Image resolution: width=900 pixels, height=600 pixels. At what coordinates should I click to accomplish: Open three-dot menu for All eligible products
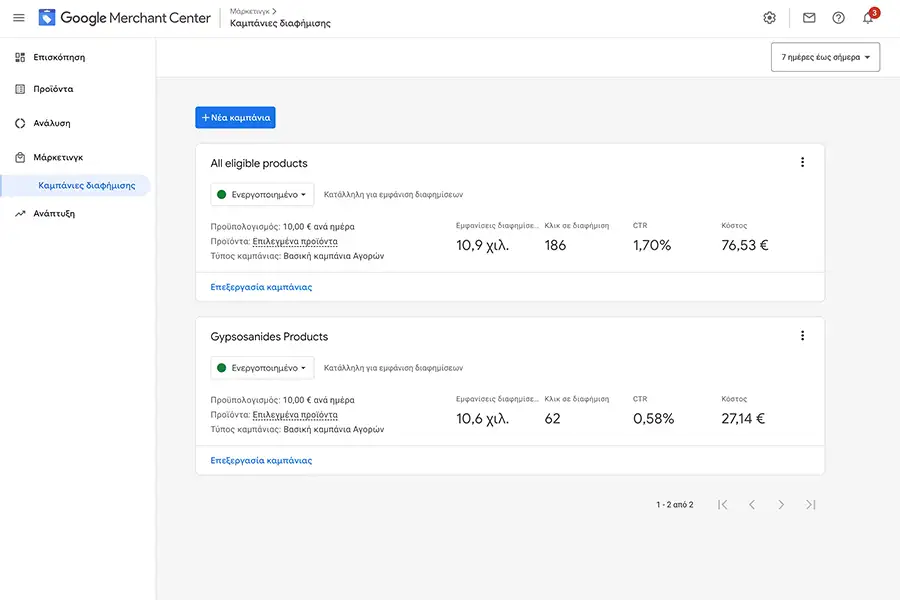[802, 162]
